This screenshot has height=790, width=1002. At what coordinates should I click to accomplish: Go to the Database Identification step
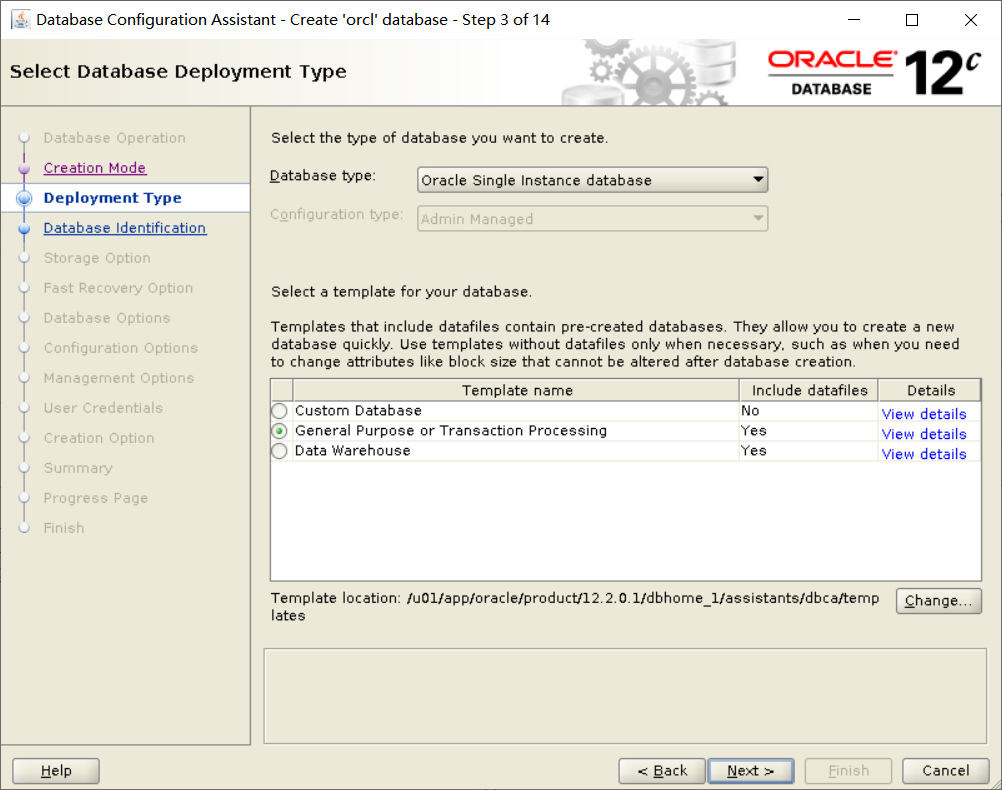click(x=124, y=227)
